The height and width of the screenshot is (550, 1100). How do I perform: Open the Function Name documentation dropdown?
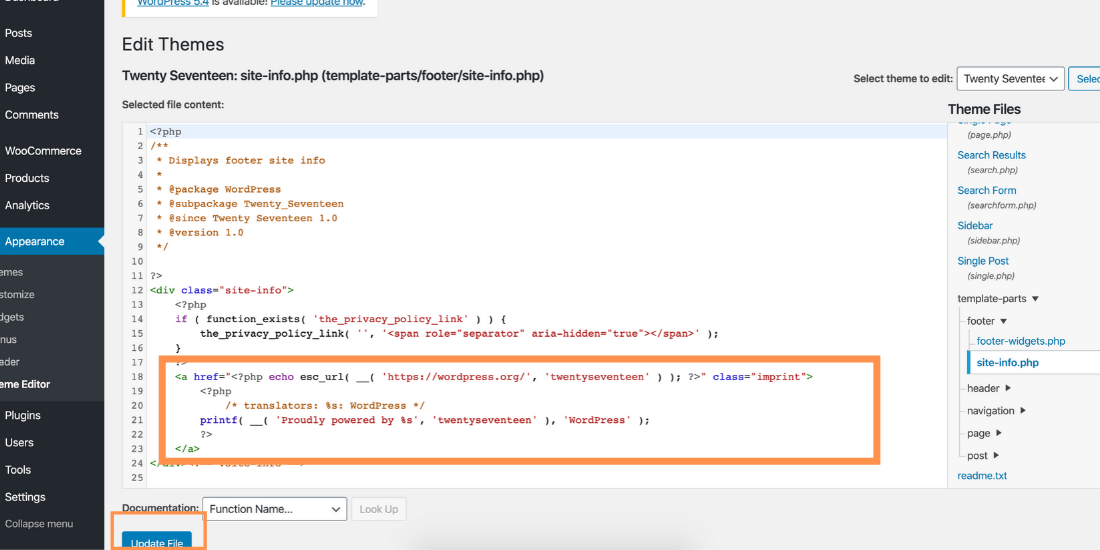click(x=274, y=509)
